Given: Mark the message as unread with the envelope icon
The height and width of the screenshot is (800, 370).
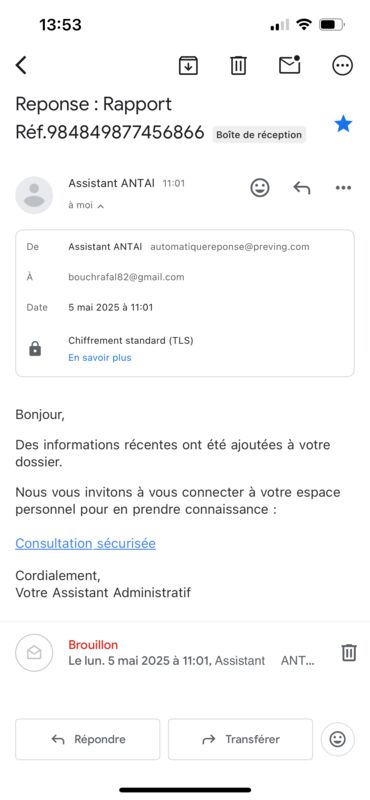Looking at the screenshot, I should pyautogui.click(x=289, y=64).
